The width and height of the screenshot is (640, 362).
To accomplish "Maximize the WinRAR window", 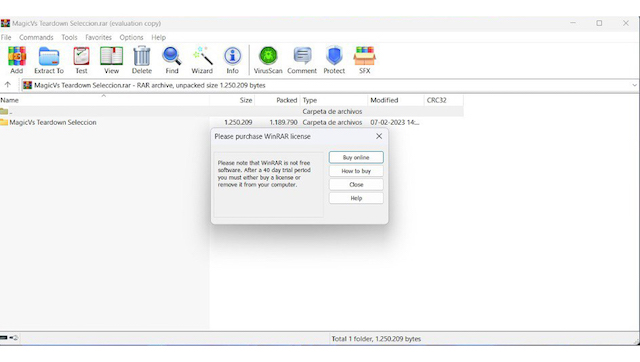I will click(599, 23).
